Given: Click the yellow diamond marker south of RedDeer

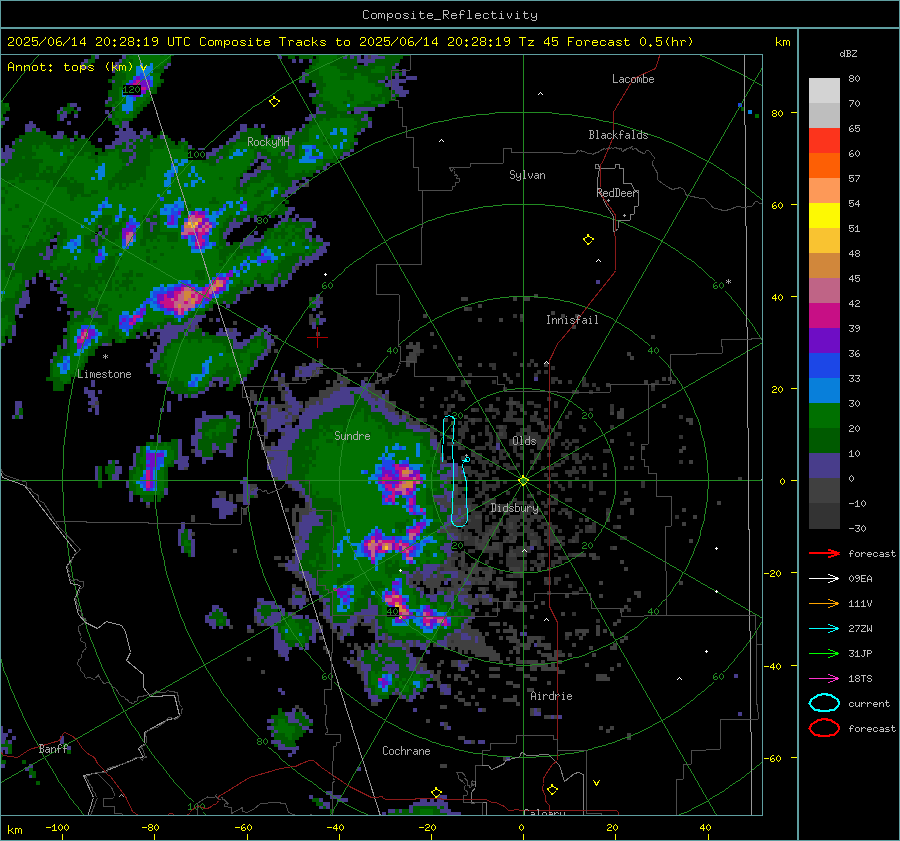Looking at the screenshot, I should pyautogui.click(x=588, y=239).
